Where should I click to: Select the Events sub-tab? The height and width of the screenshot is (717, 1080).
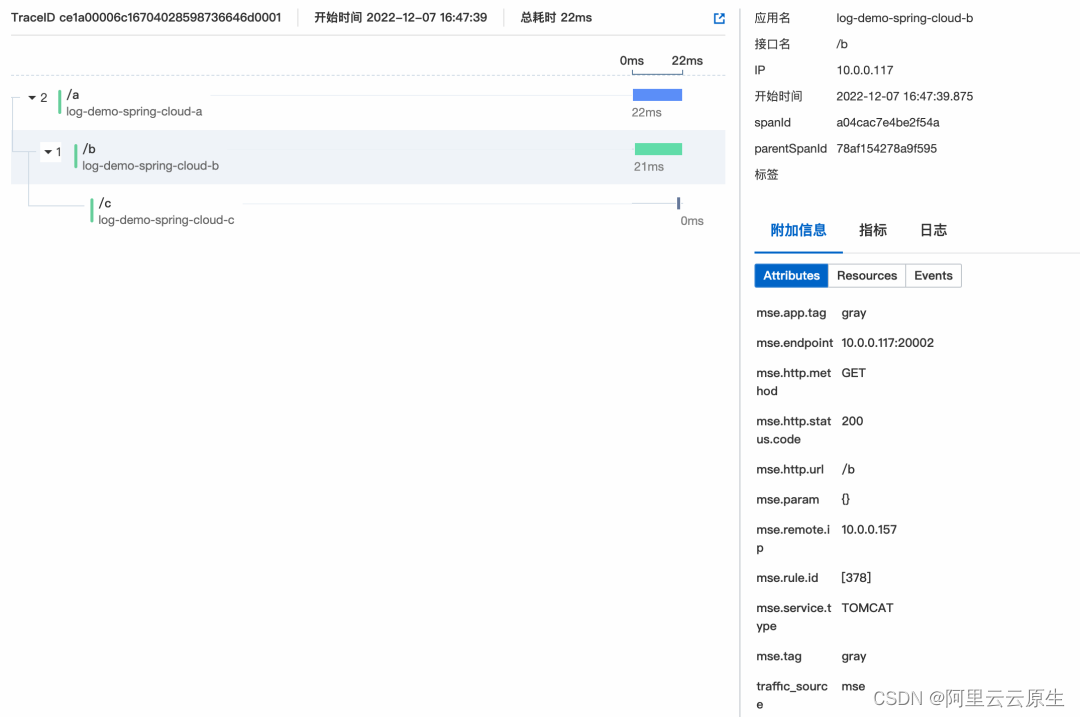933,276
